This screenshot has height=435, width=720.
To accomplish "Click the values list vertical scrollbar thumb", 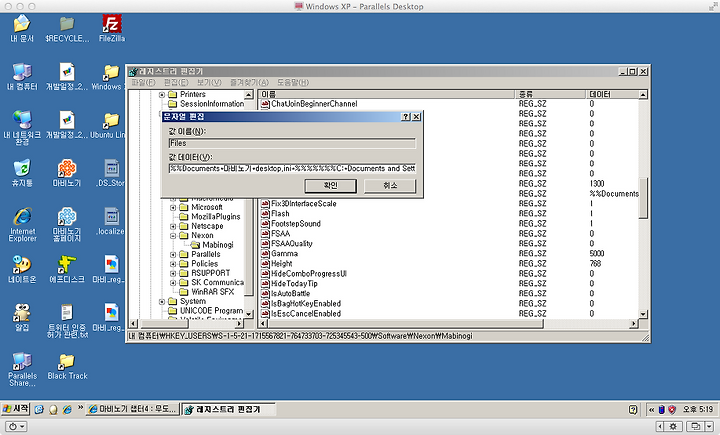I will coord(643,198).
